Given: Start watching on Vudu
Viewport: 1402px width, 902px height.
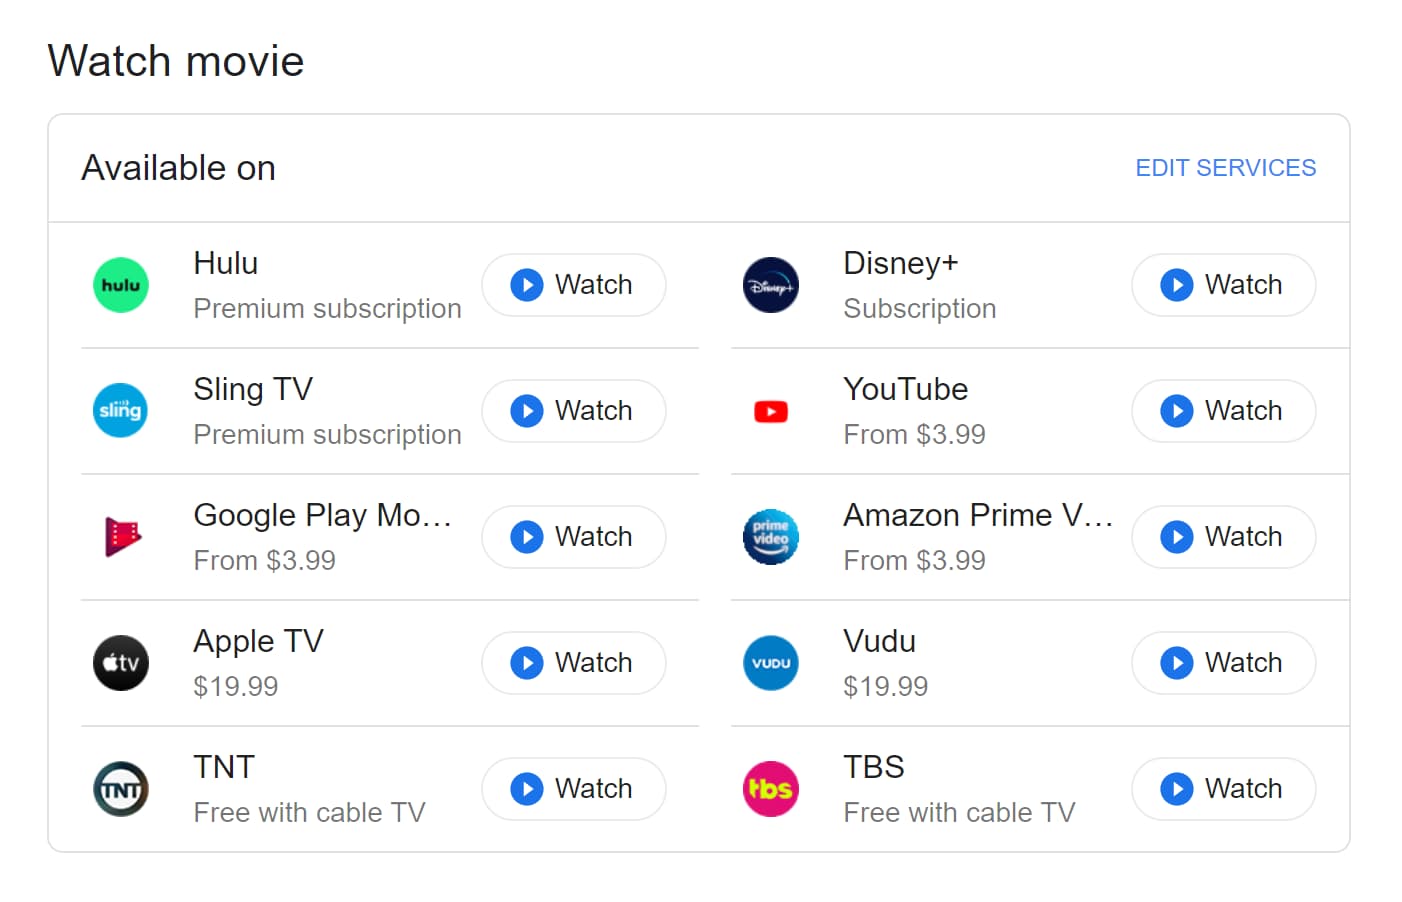Looking at the screenshot, I should point(1223,663).
